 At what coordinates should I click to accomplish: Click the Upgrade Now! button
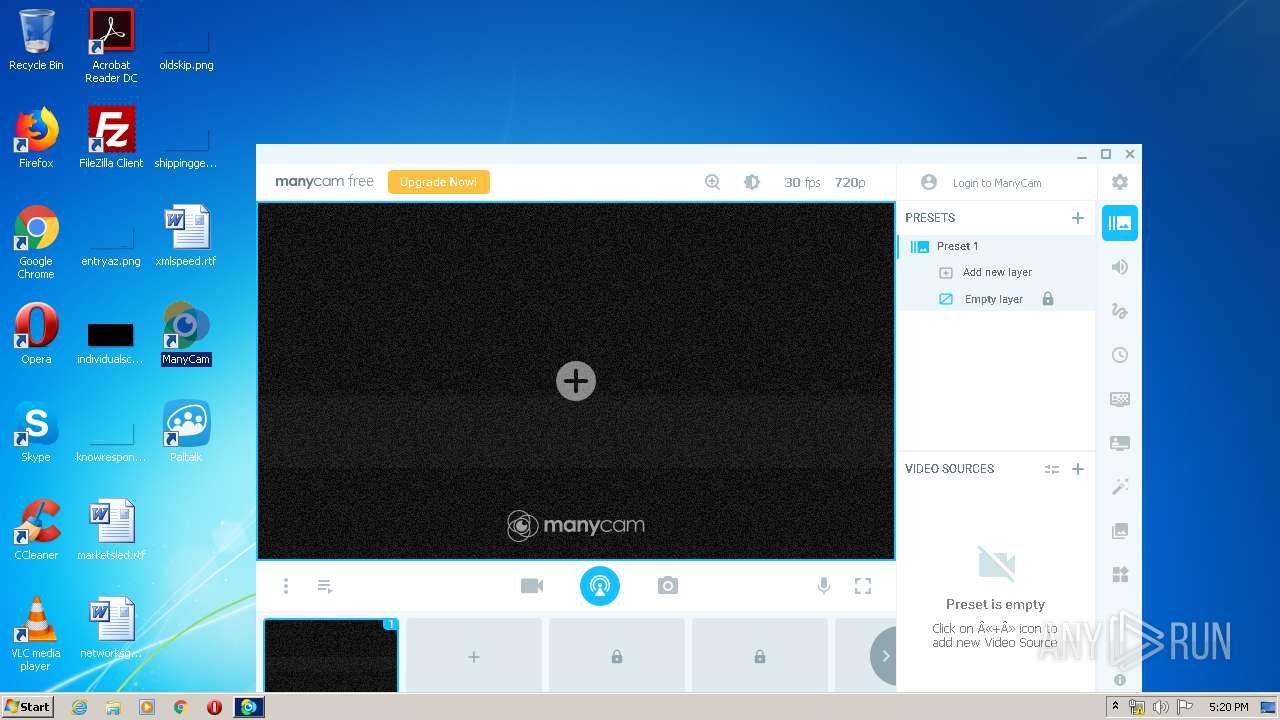tap(438, 182)
